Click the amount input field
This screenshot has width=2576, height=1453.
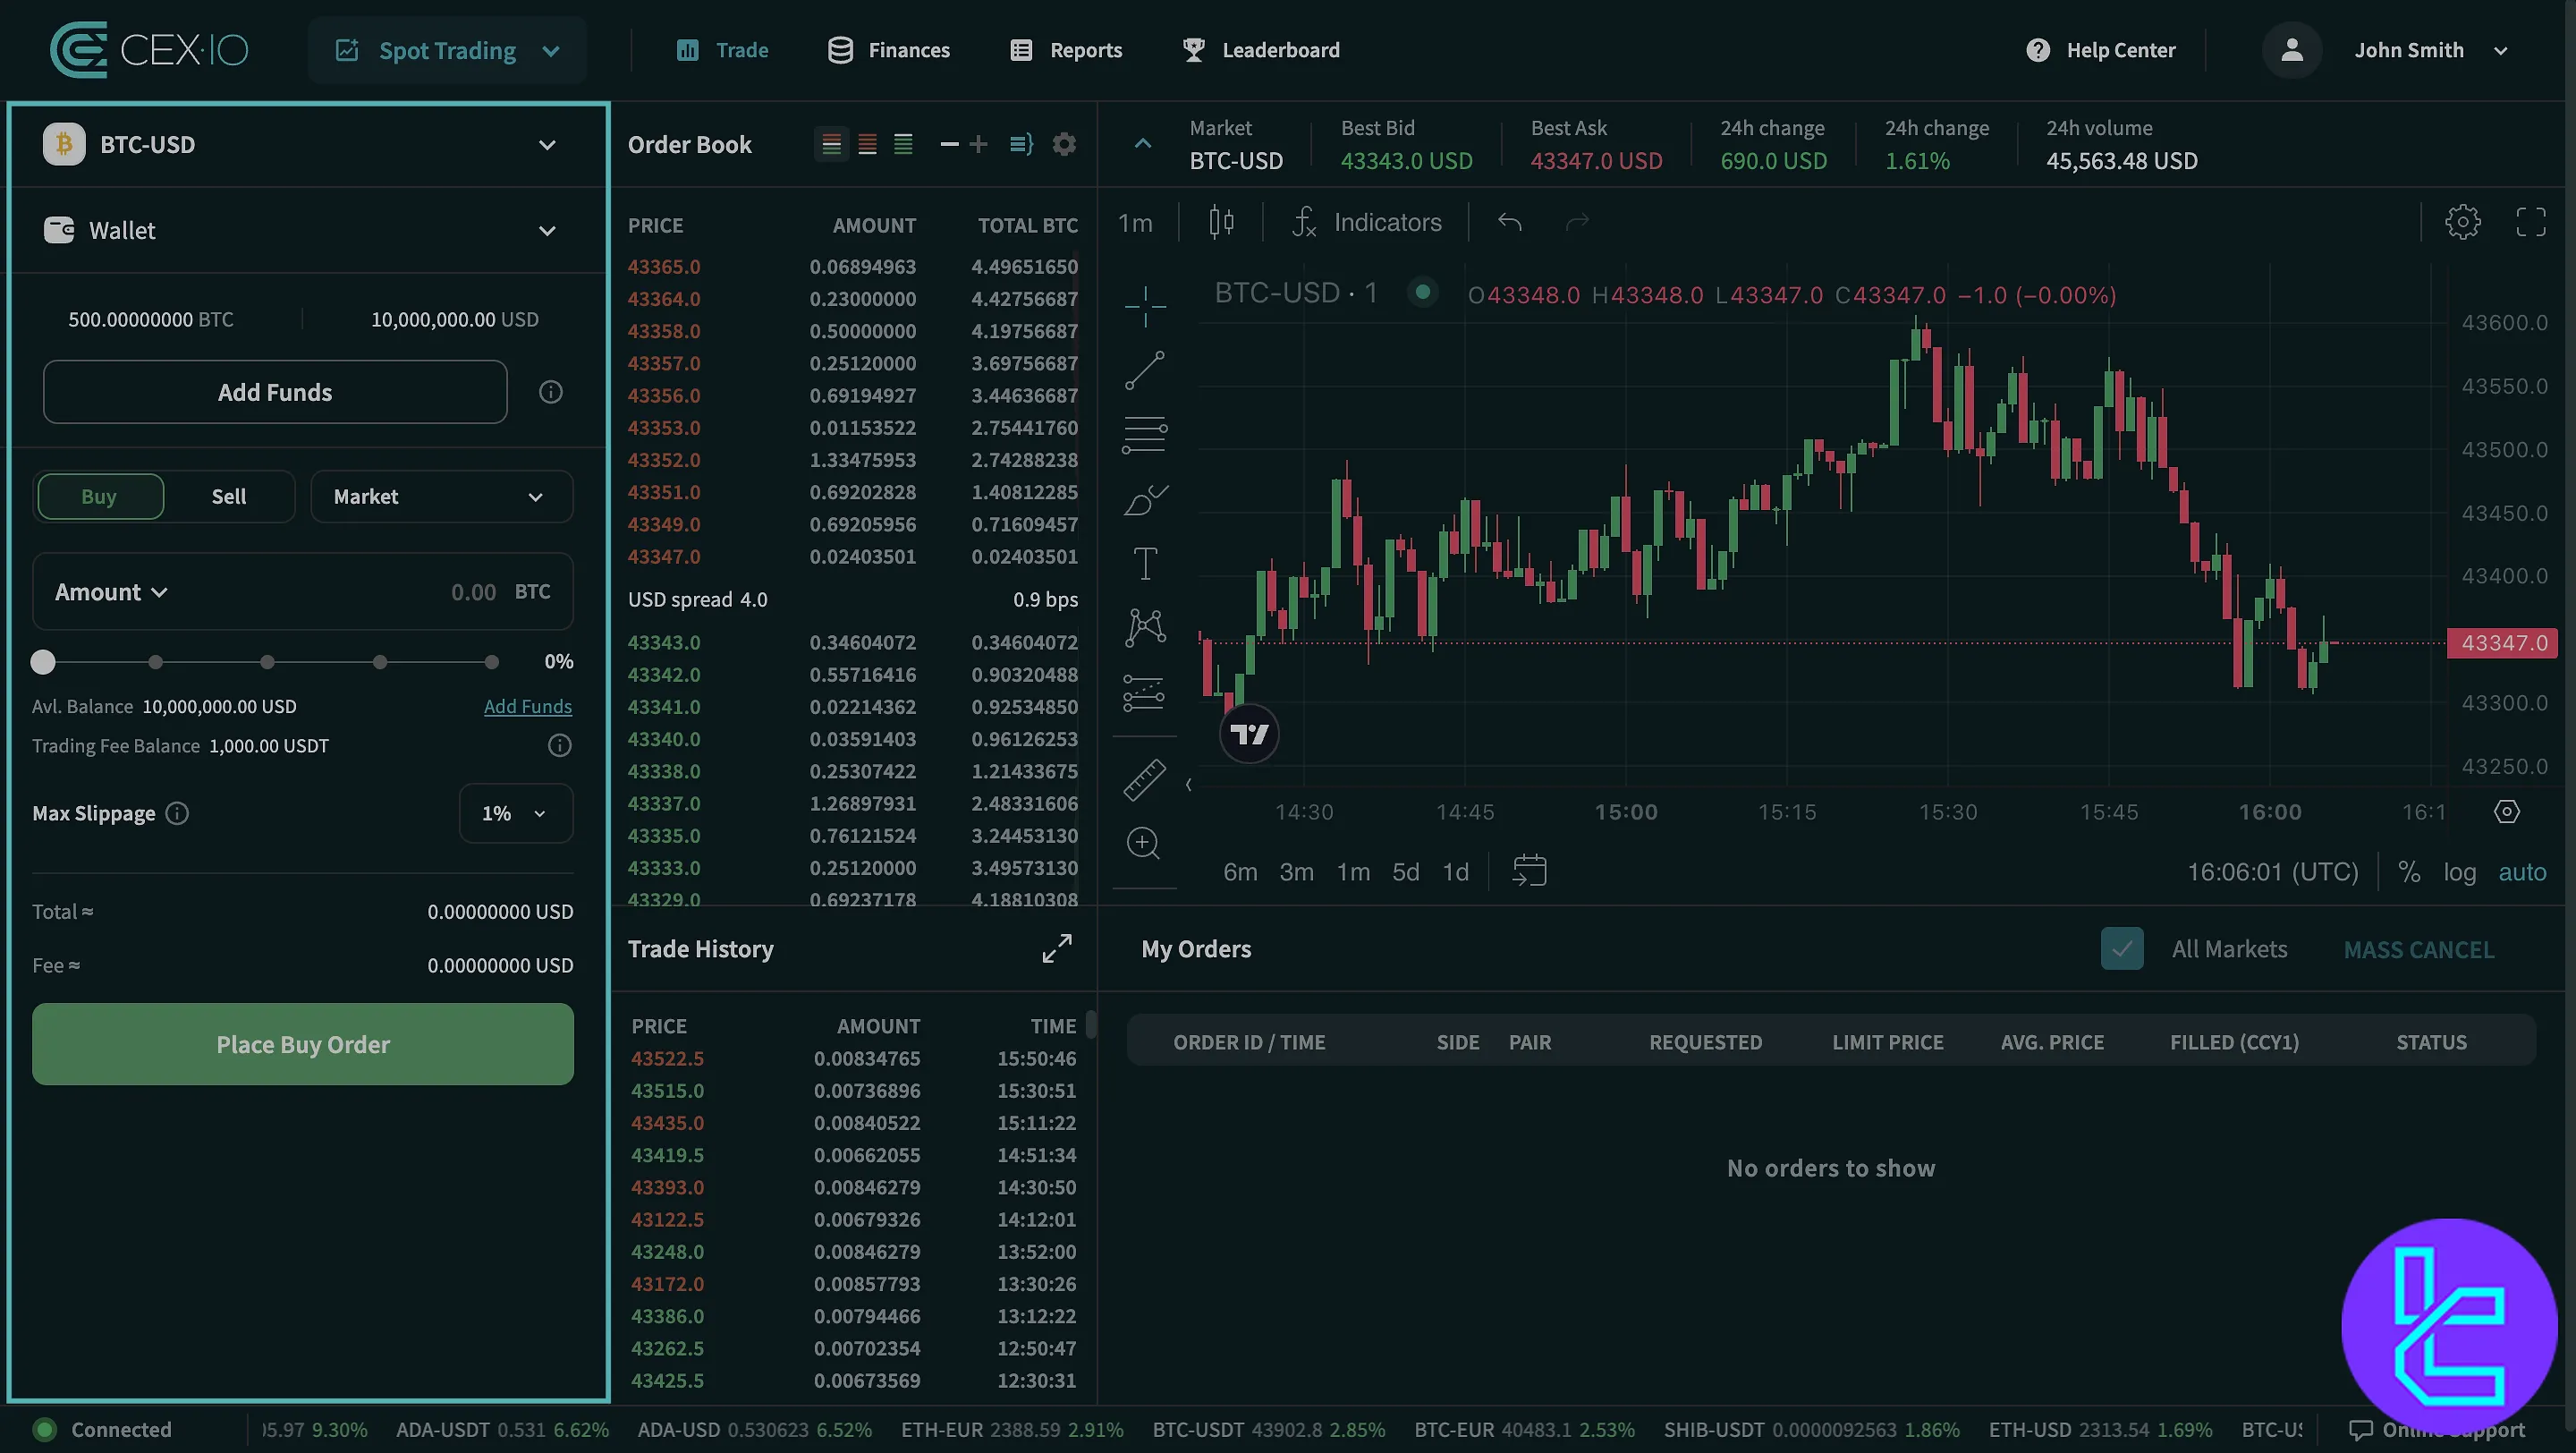[303, 592]
